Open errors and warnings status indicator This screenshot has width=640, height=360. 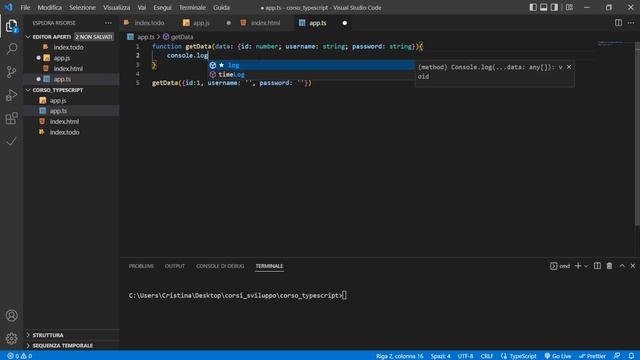click(20, 356)
